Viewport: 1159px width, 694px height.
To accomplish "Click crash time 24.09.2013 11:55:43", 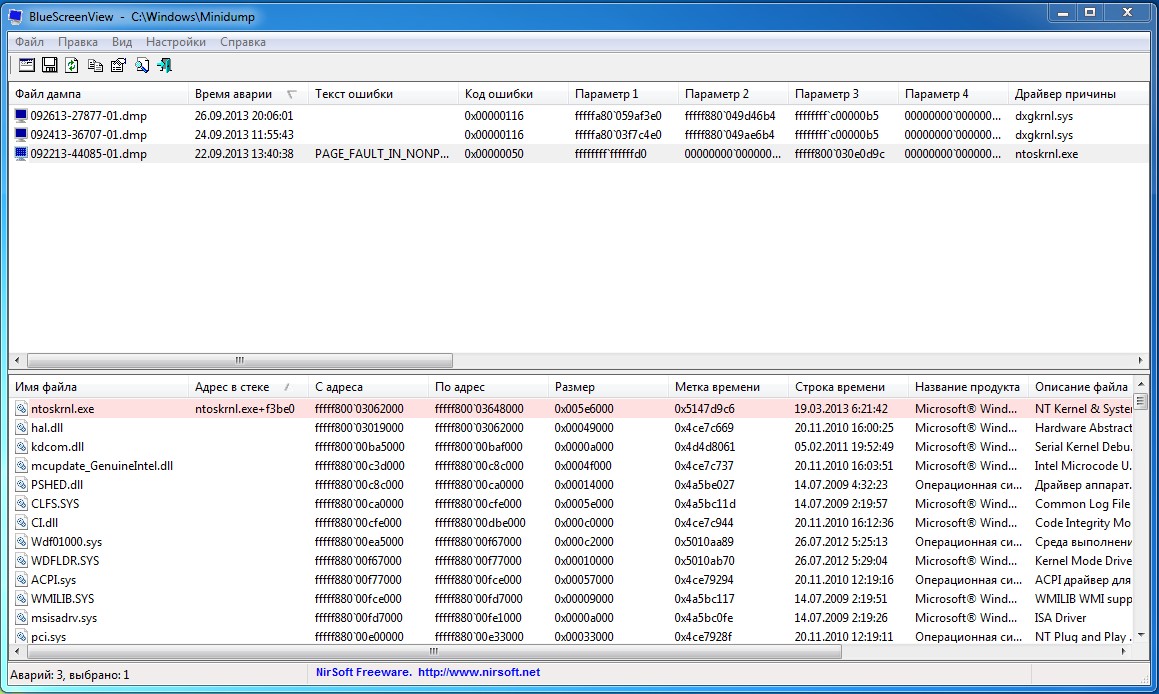I will [x=244, y=135].
